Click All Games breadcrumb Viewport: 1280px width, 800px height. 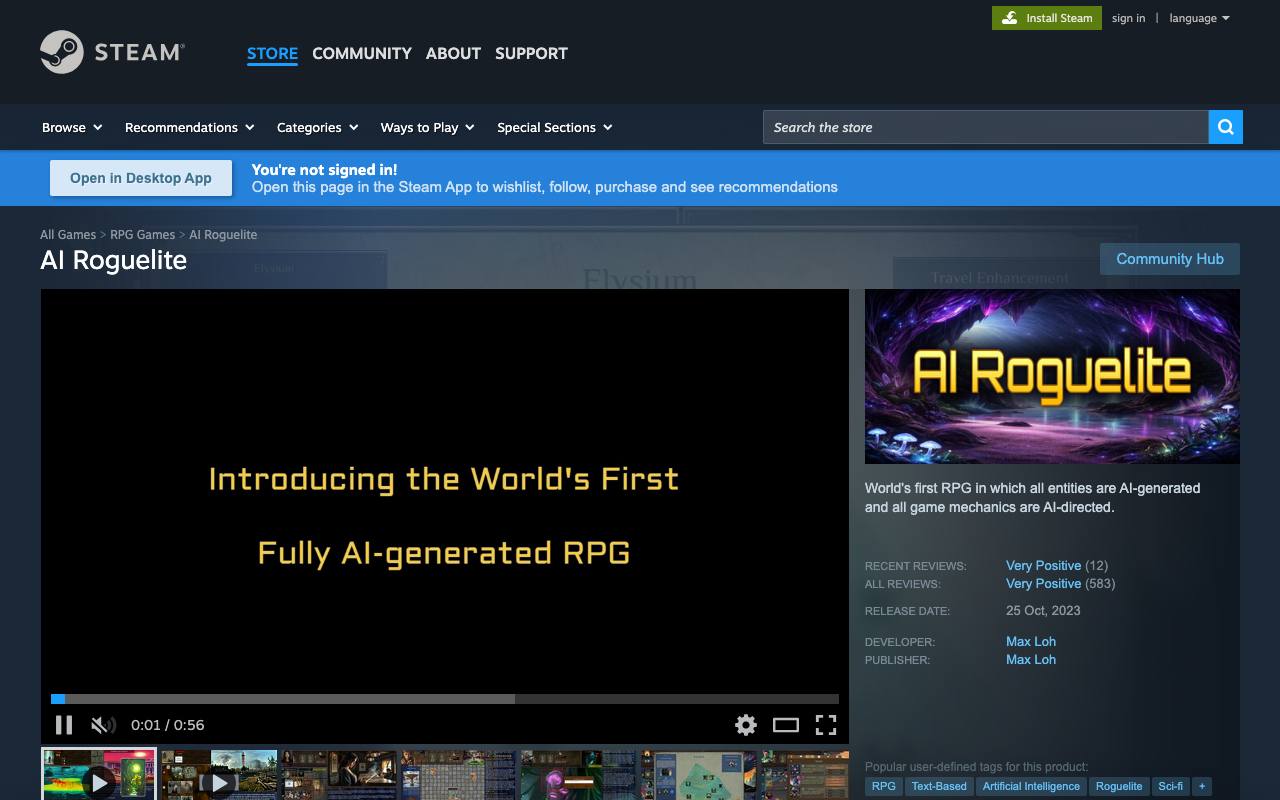(x=68, y=234)
